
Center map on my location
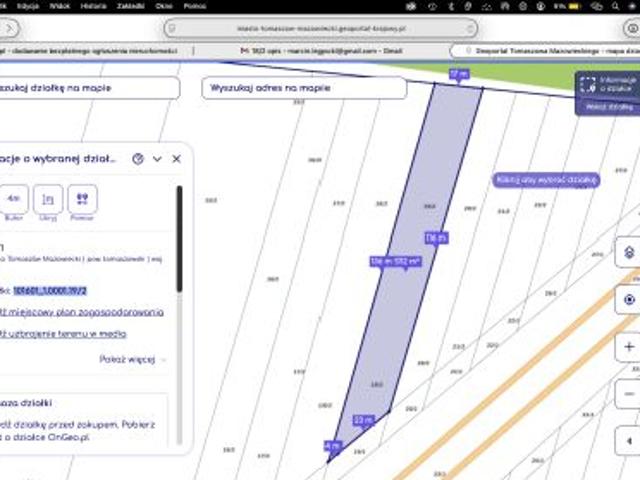point(629,300)
